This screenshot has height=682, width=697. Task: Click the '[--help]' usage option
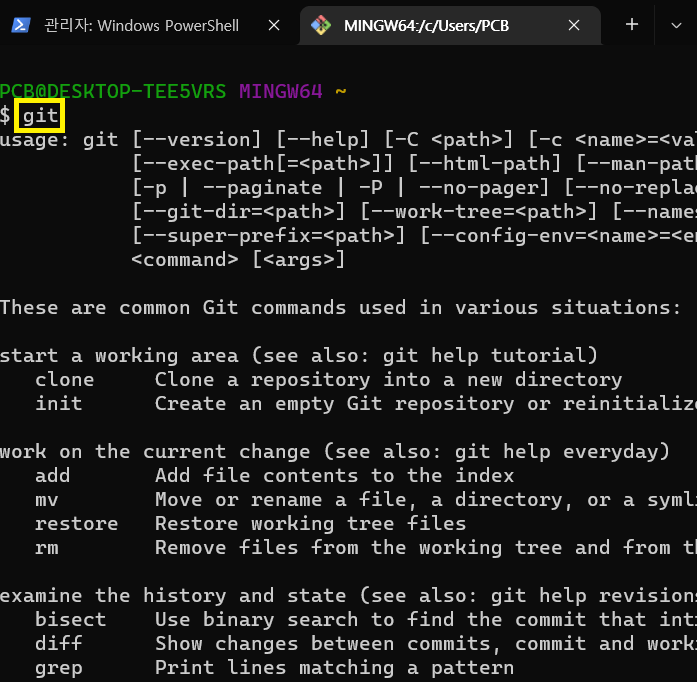click(323, 140)
